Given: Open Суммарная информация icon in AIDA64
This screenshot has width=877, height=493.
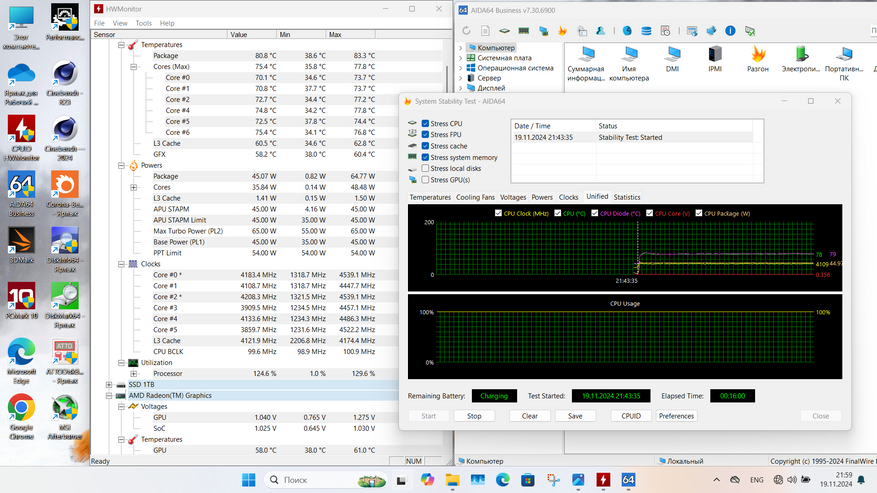Looking at the screenshot, I should 586,64.
